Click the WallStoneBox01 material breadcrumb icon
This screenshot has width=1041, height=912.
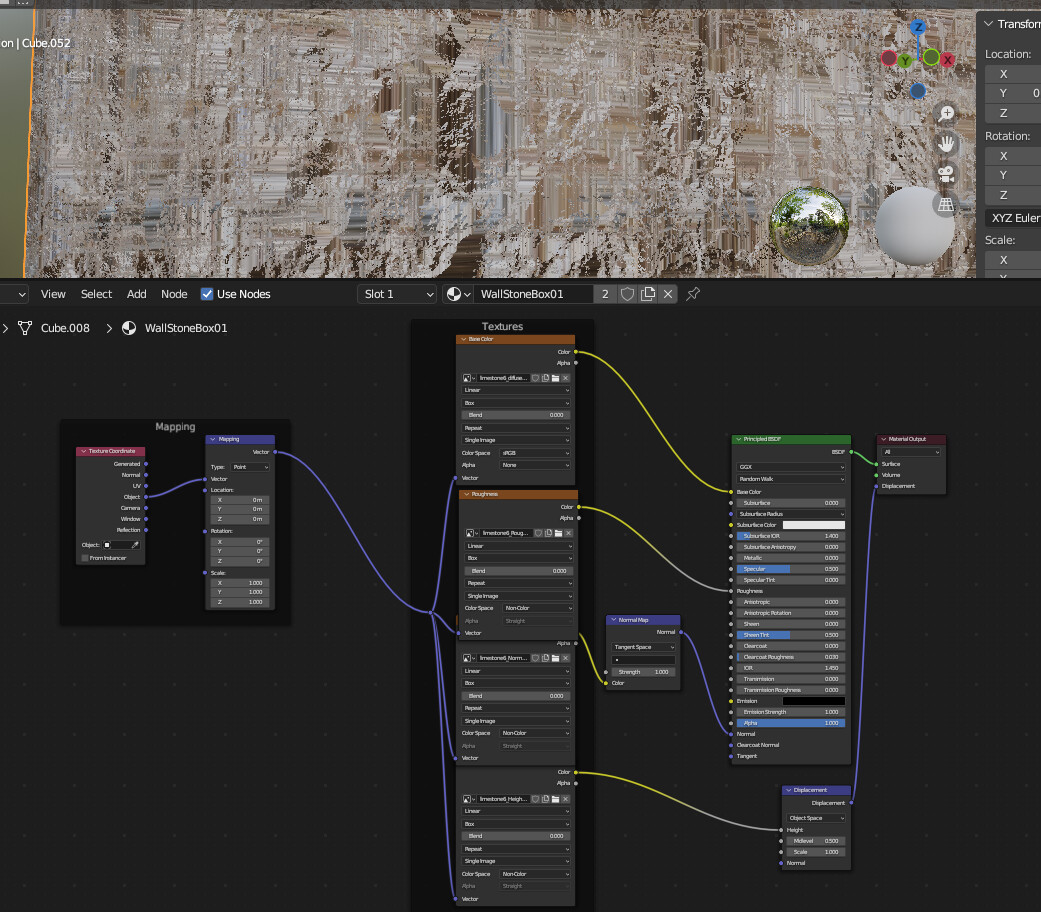click(129, 328)
